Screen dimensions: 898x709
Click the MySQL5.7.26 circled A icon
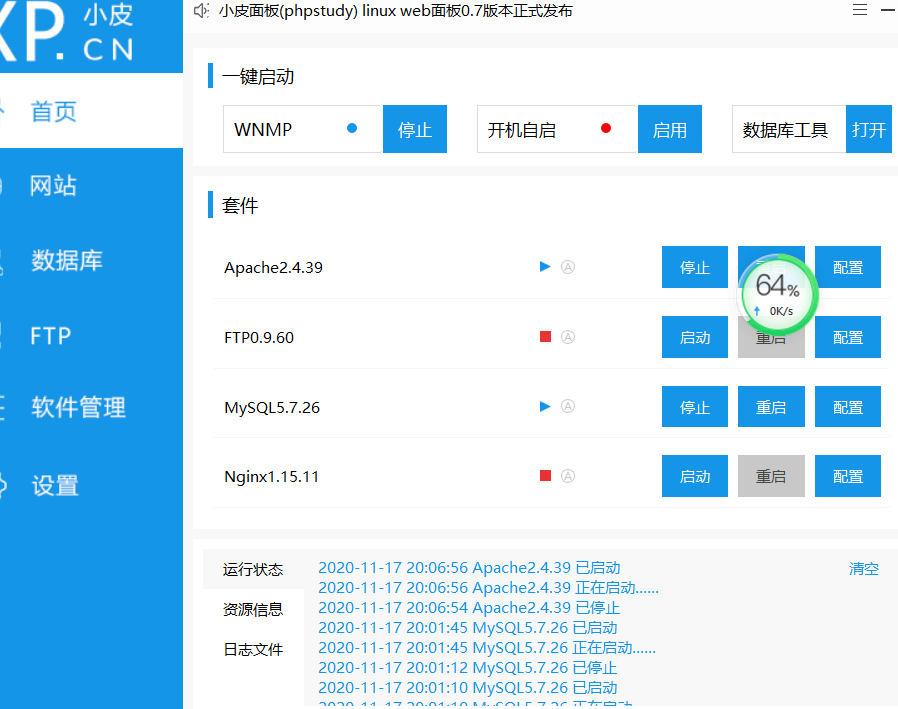(x=568, y=406)
